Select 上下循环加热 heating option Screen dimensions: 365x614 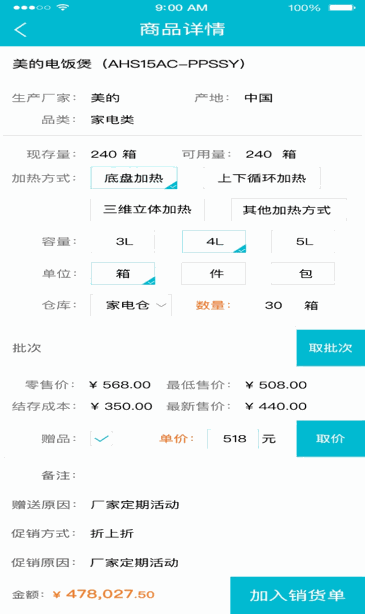262,178
